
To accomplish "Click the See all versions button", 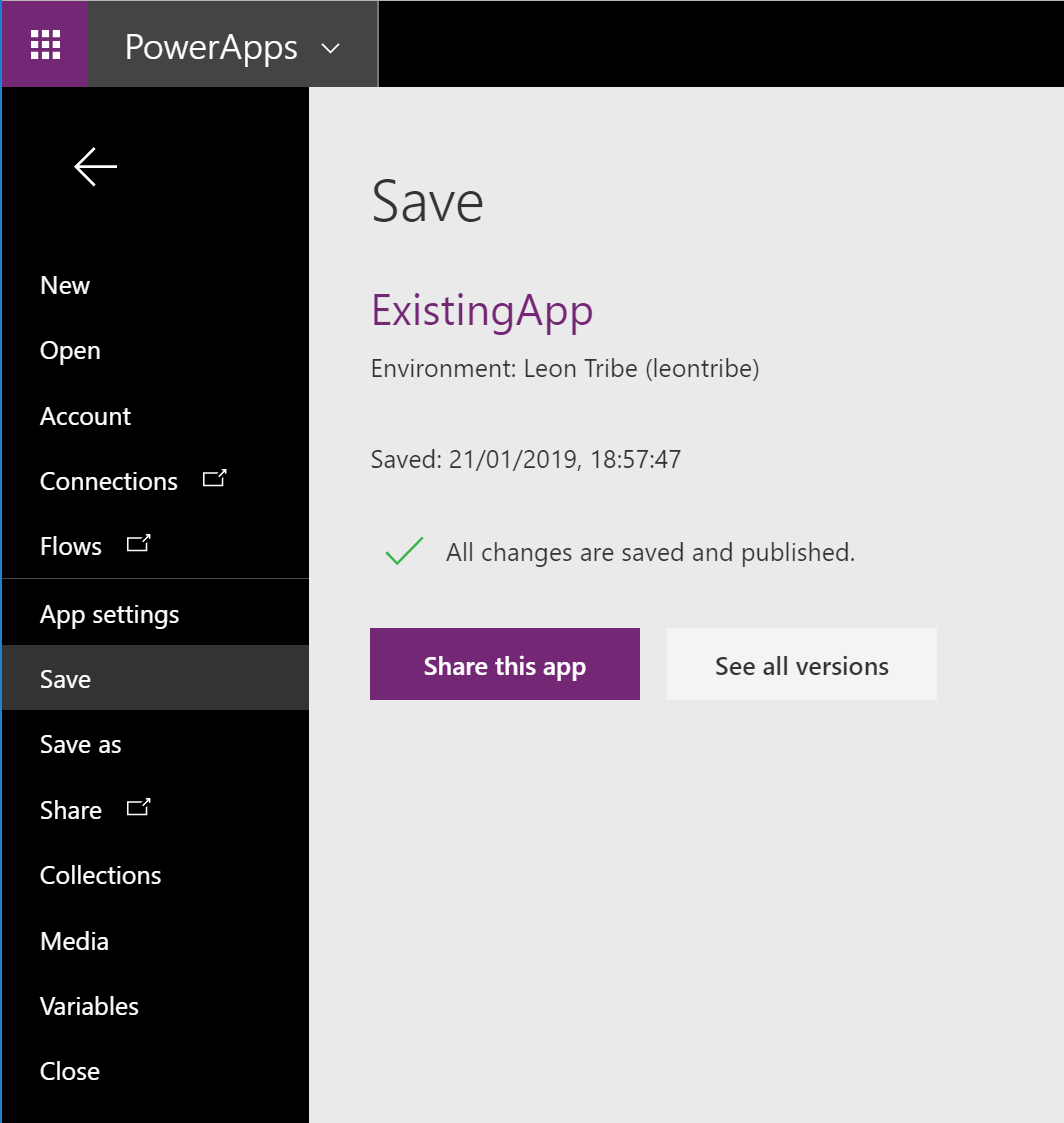I will (801, 665).
